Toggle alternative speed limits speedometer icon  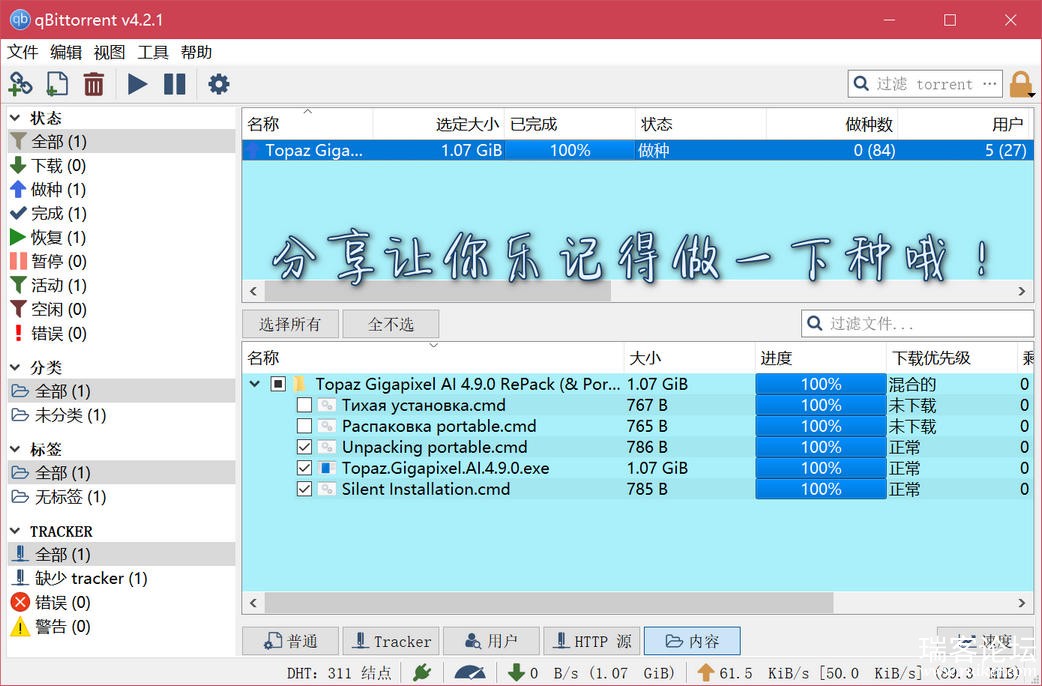(x=470, y=673)
